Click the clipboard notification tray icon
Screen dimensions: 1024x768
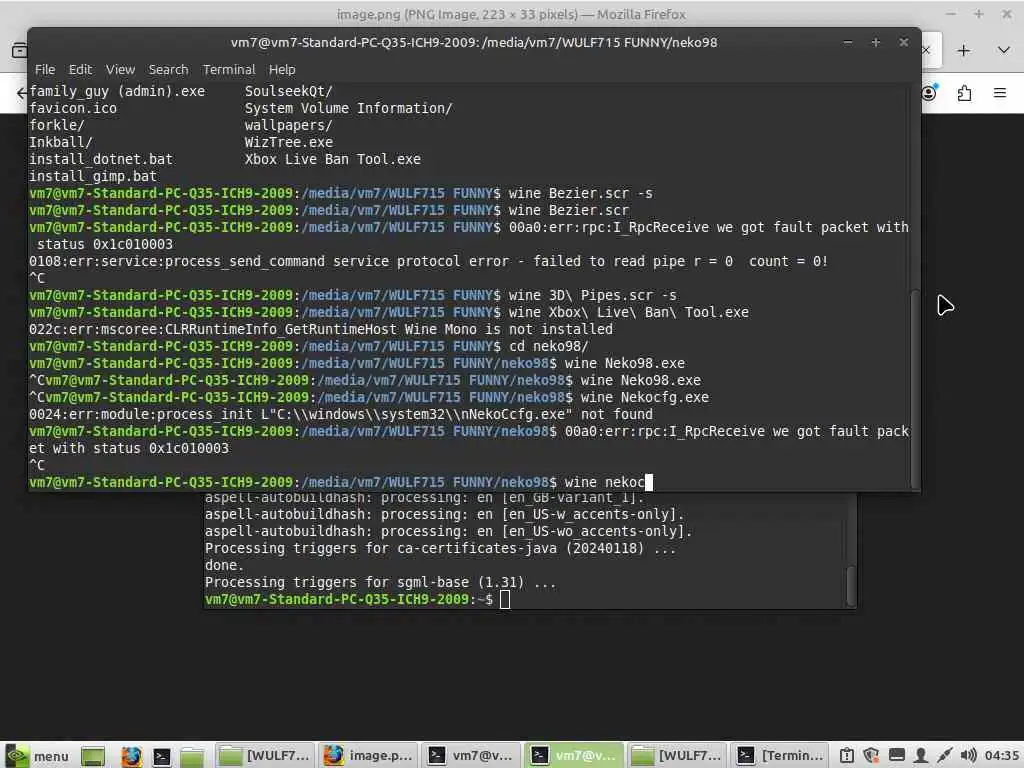[847, 756]
